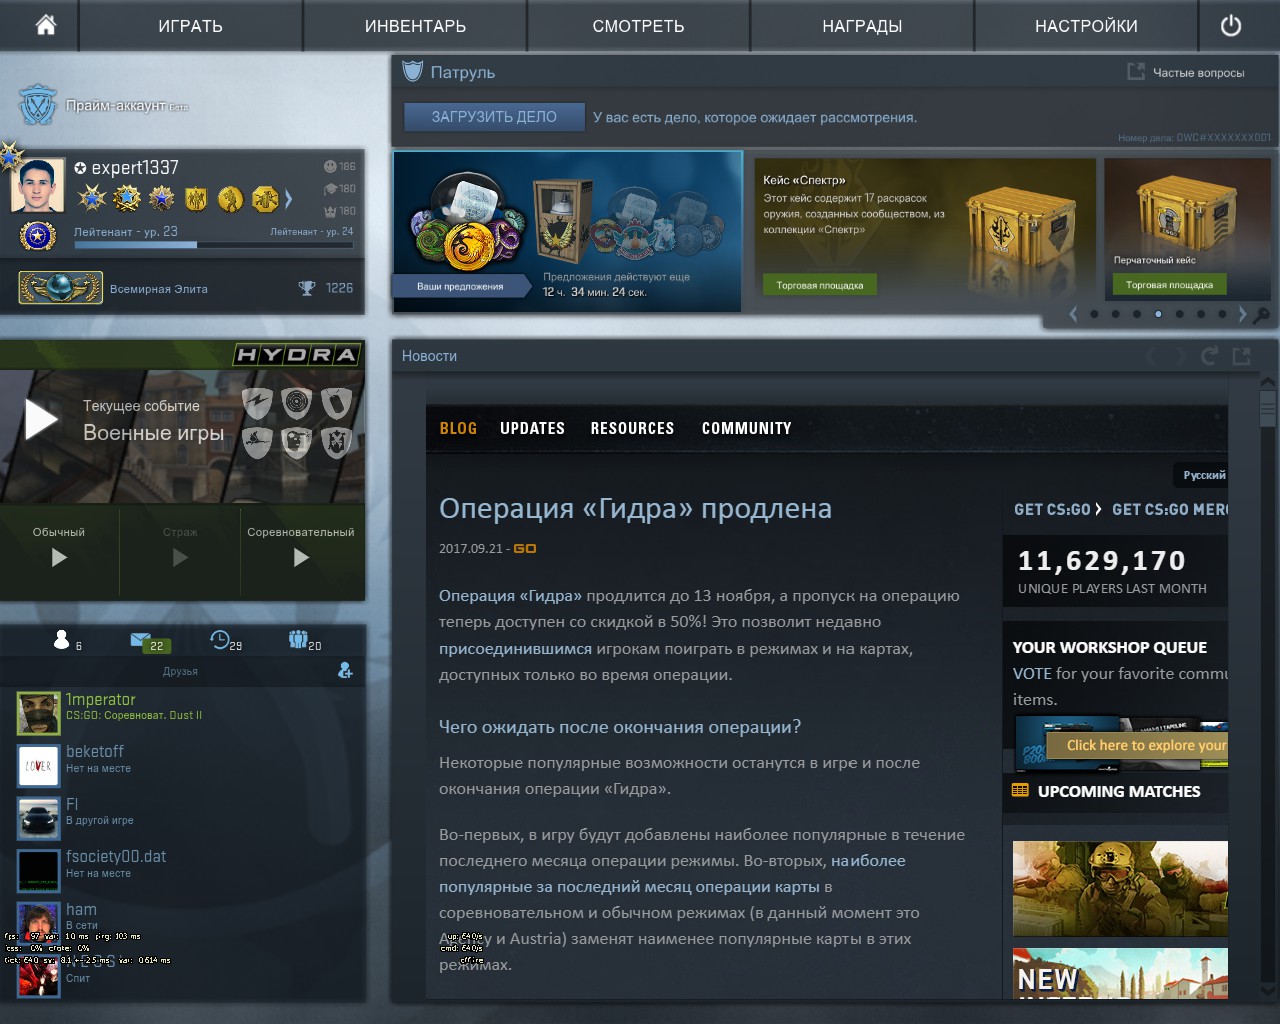Viewport: 1280px width, 1024px height.
Task: Follow the присоединившимся link in the article
Action: click(515, 648)
